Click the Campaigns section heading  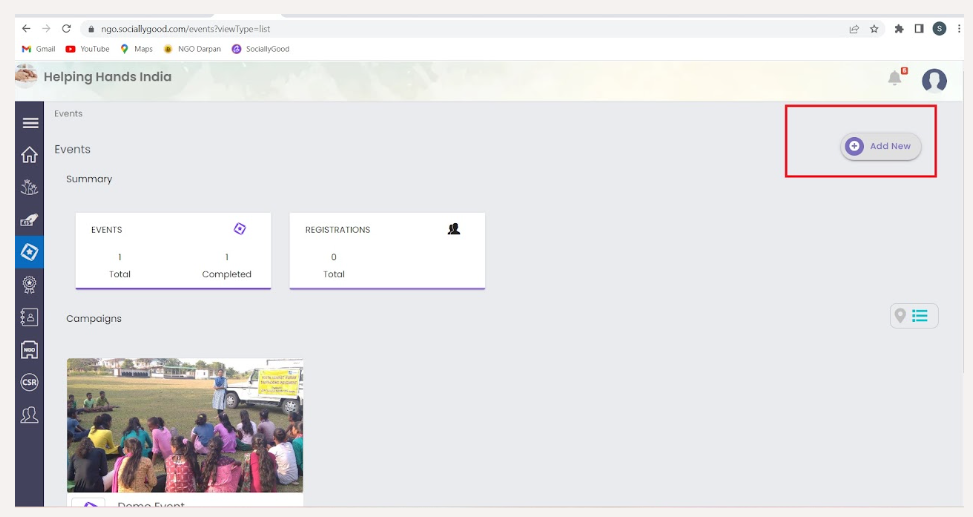[94, 318]
